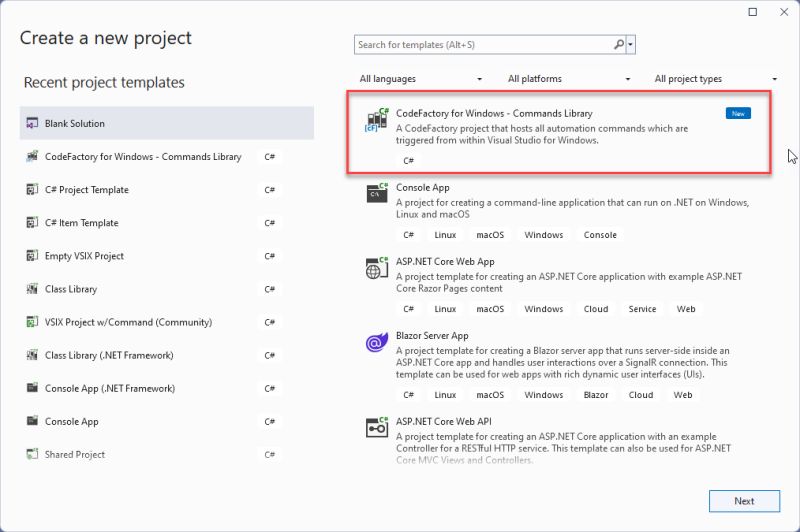Click the ASP.NET Core Web App globe icon
800x532 pixels.
pyautogui.click(x=377, y=268)
